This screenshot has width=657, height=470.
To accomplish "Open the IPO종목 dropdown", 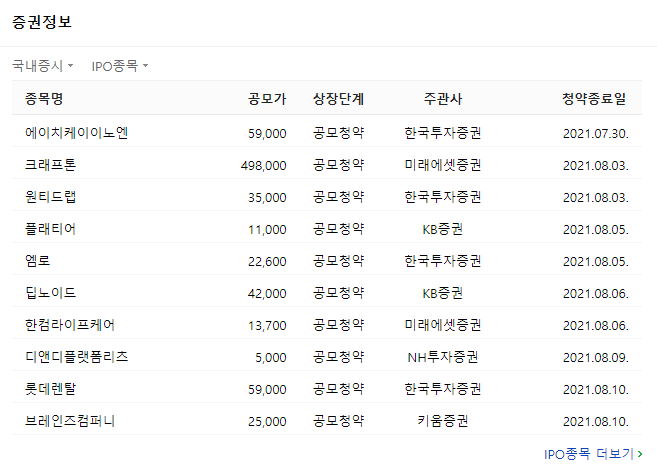I will point(120,66).
